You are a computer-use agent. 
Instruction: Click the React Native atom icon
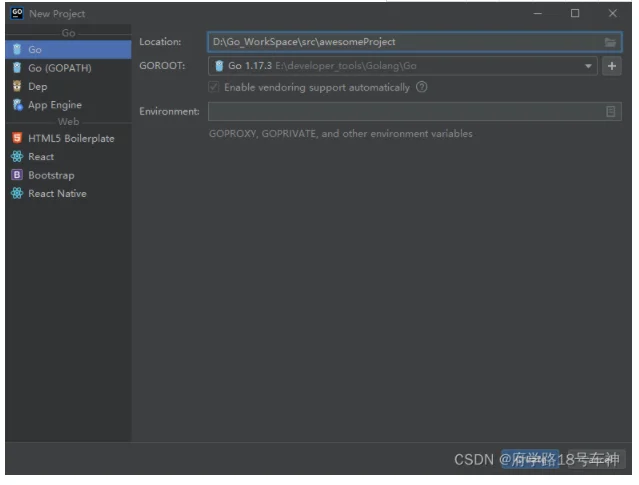[17, 193]
